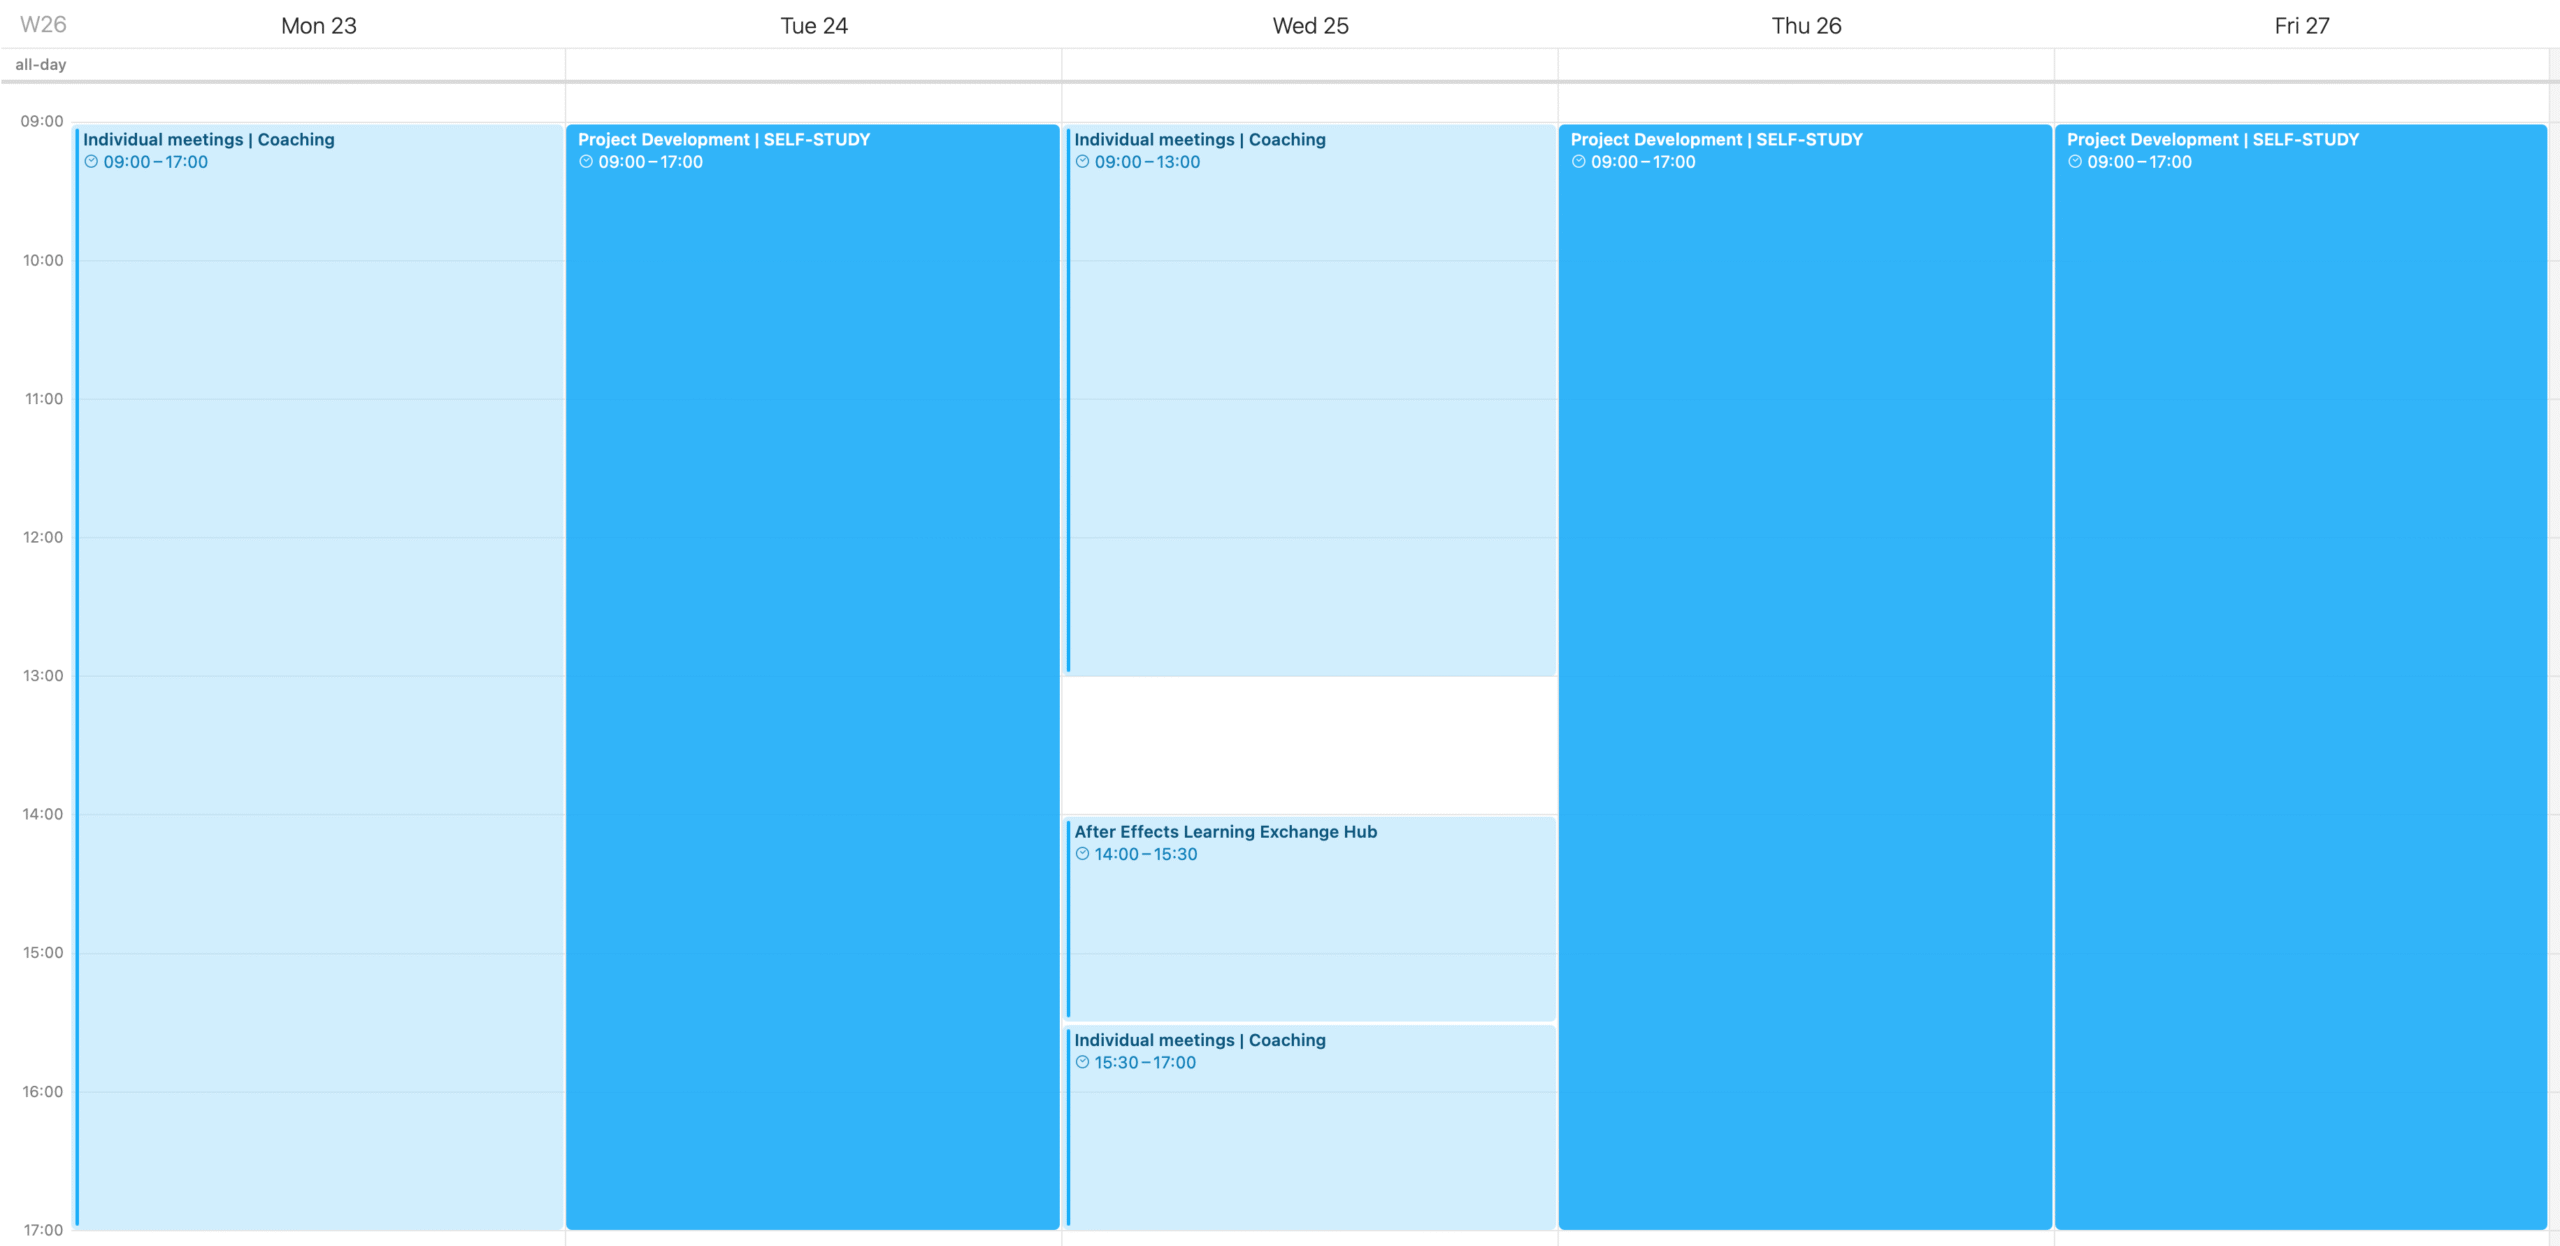
Task: Open Tuesday's Project Development | SELF-STUDY event
Action: pos(813,677)
